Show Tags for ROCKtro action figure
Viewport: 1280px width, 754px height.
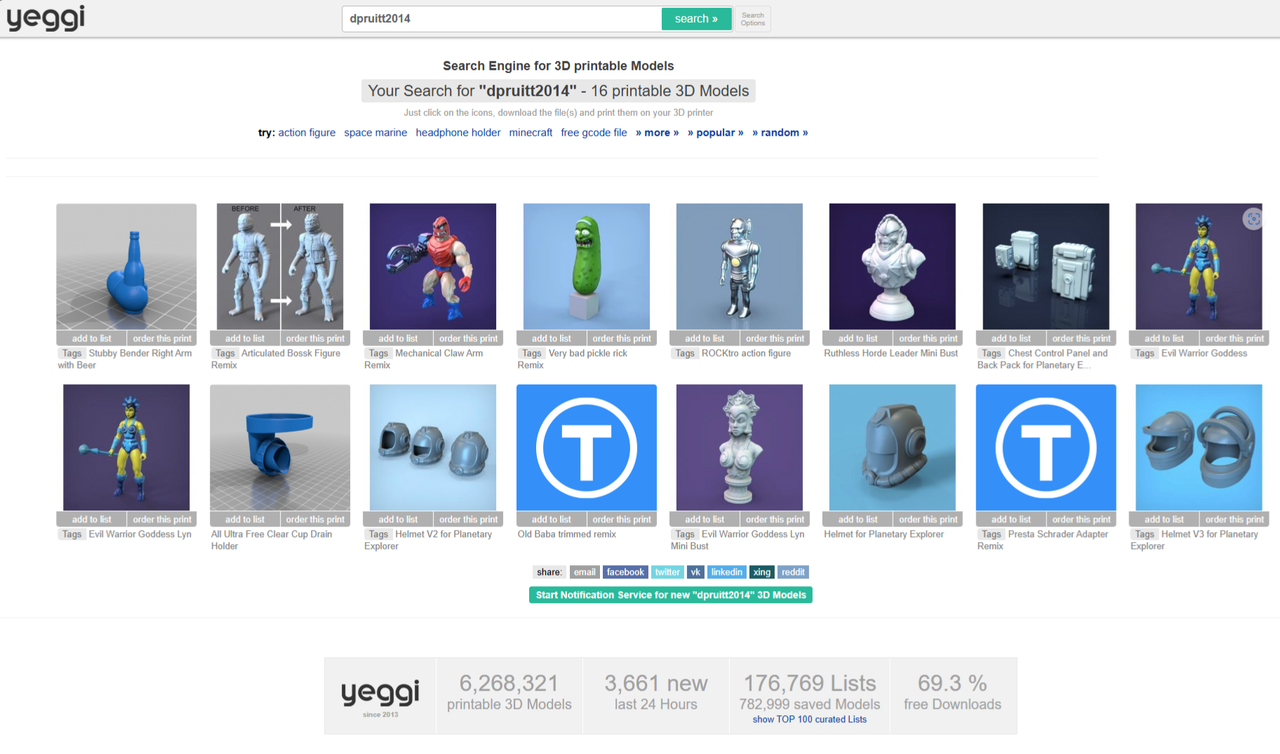(684, 353)
